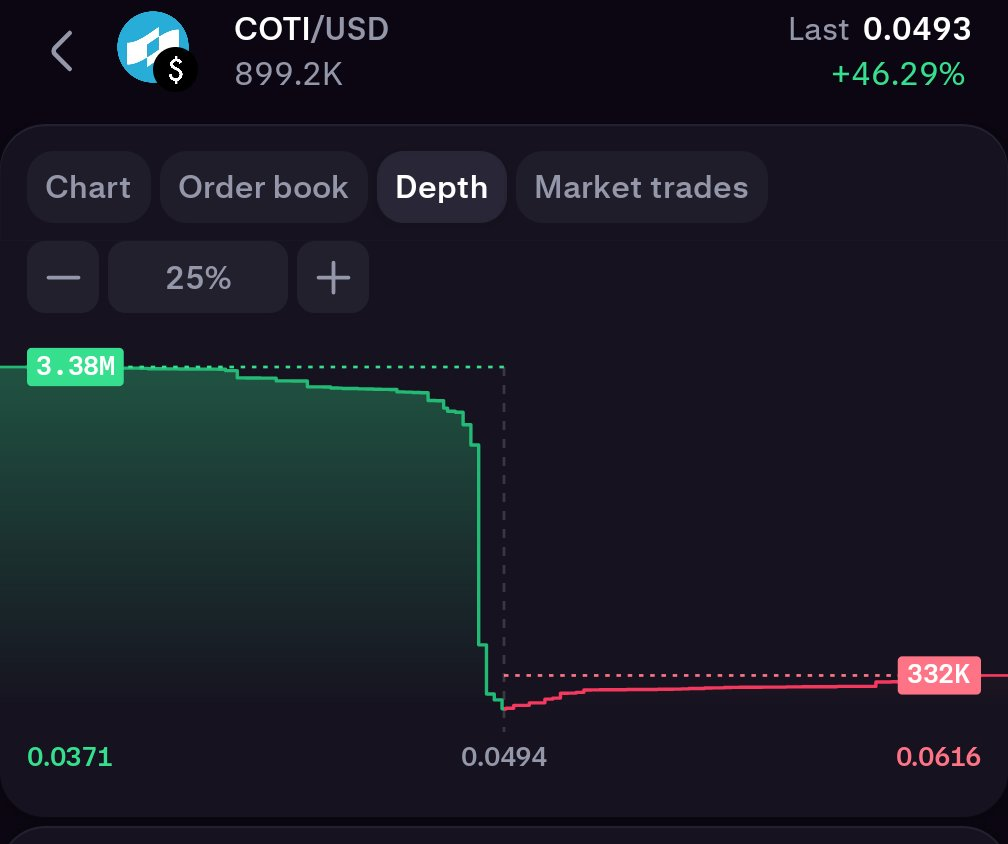The width and height of the screenshot is (1008, 844).
Task: Open the COTI/USD pair title
Action: click(x=311, y=29)
